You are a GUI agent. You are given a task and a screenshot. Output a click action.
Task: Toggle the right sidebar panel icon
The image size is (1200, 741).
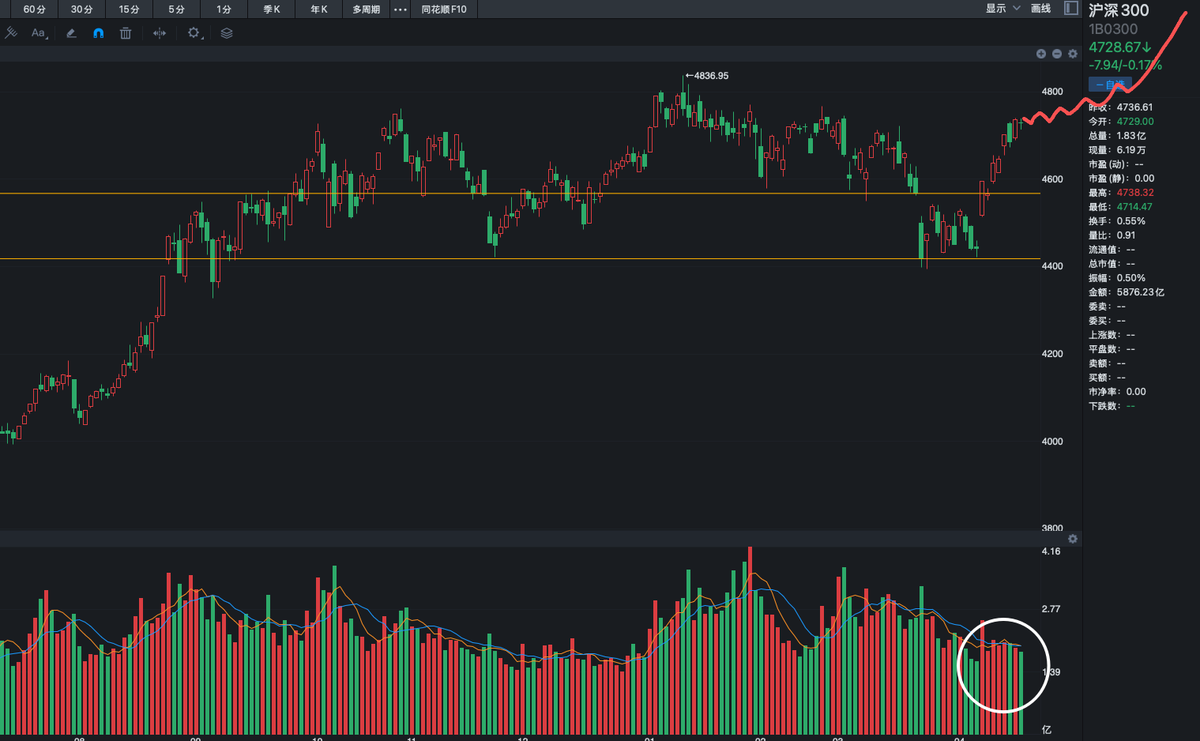(1070, 9)
